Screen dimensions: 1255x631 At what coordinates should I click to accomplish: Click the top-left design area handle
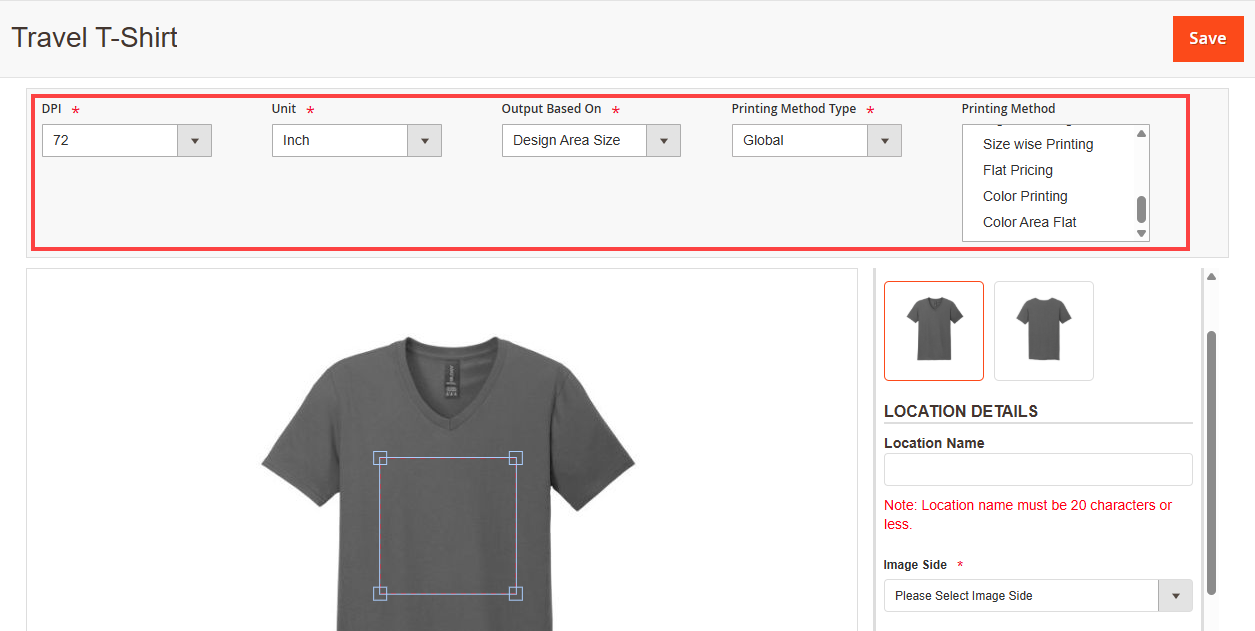tap(380, 458)
